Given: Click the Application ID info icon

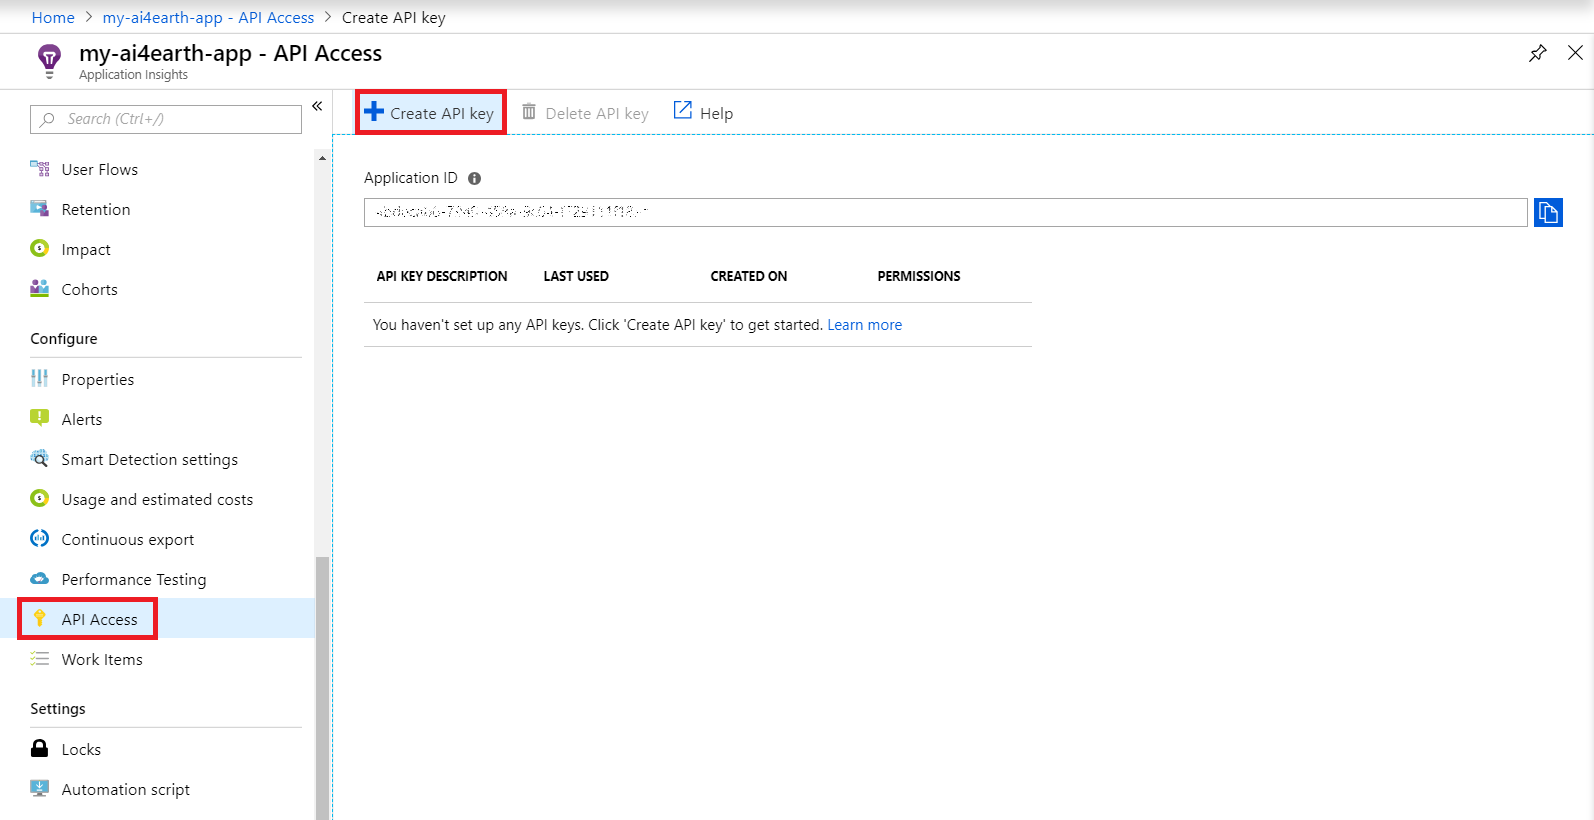Looking at the screenshot, I should (x=475, y=178).
